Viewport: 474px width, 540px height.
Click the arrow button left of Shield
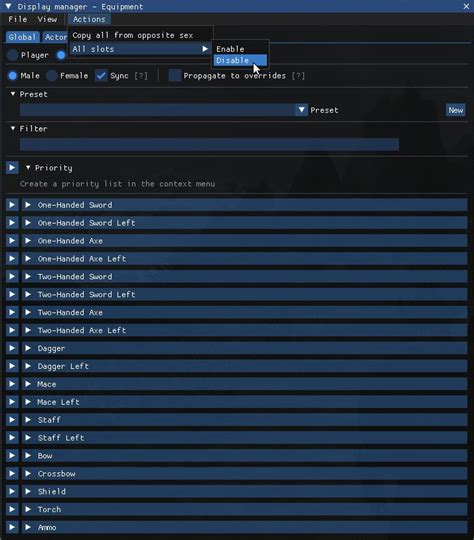click(12, 491)
